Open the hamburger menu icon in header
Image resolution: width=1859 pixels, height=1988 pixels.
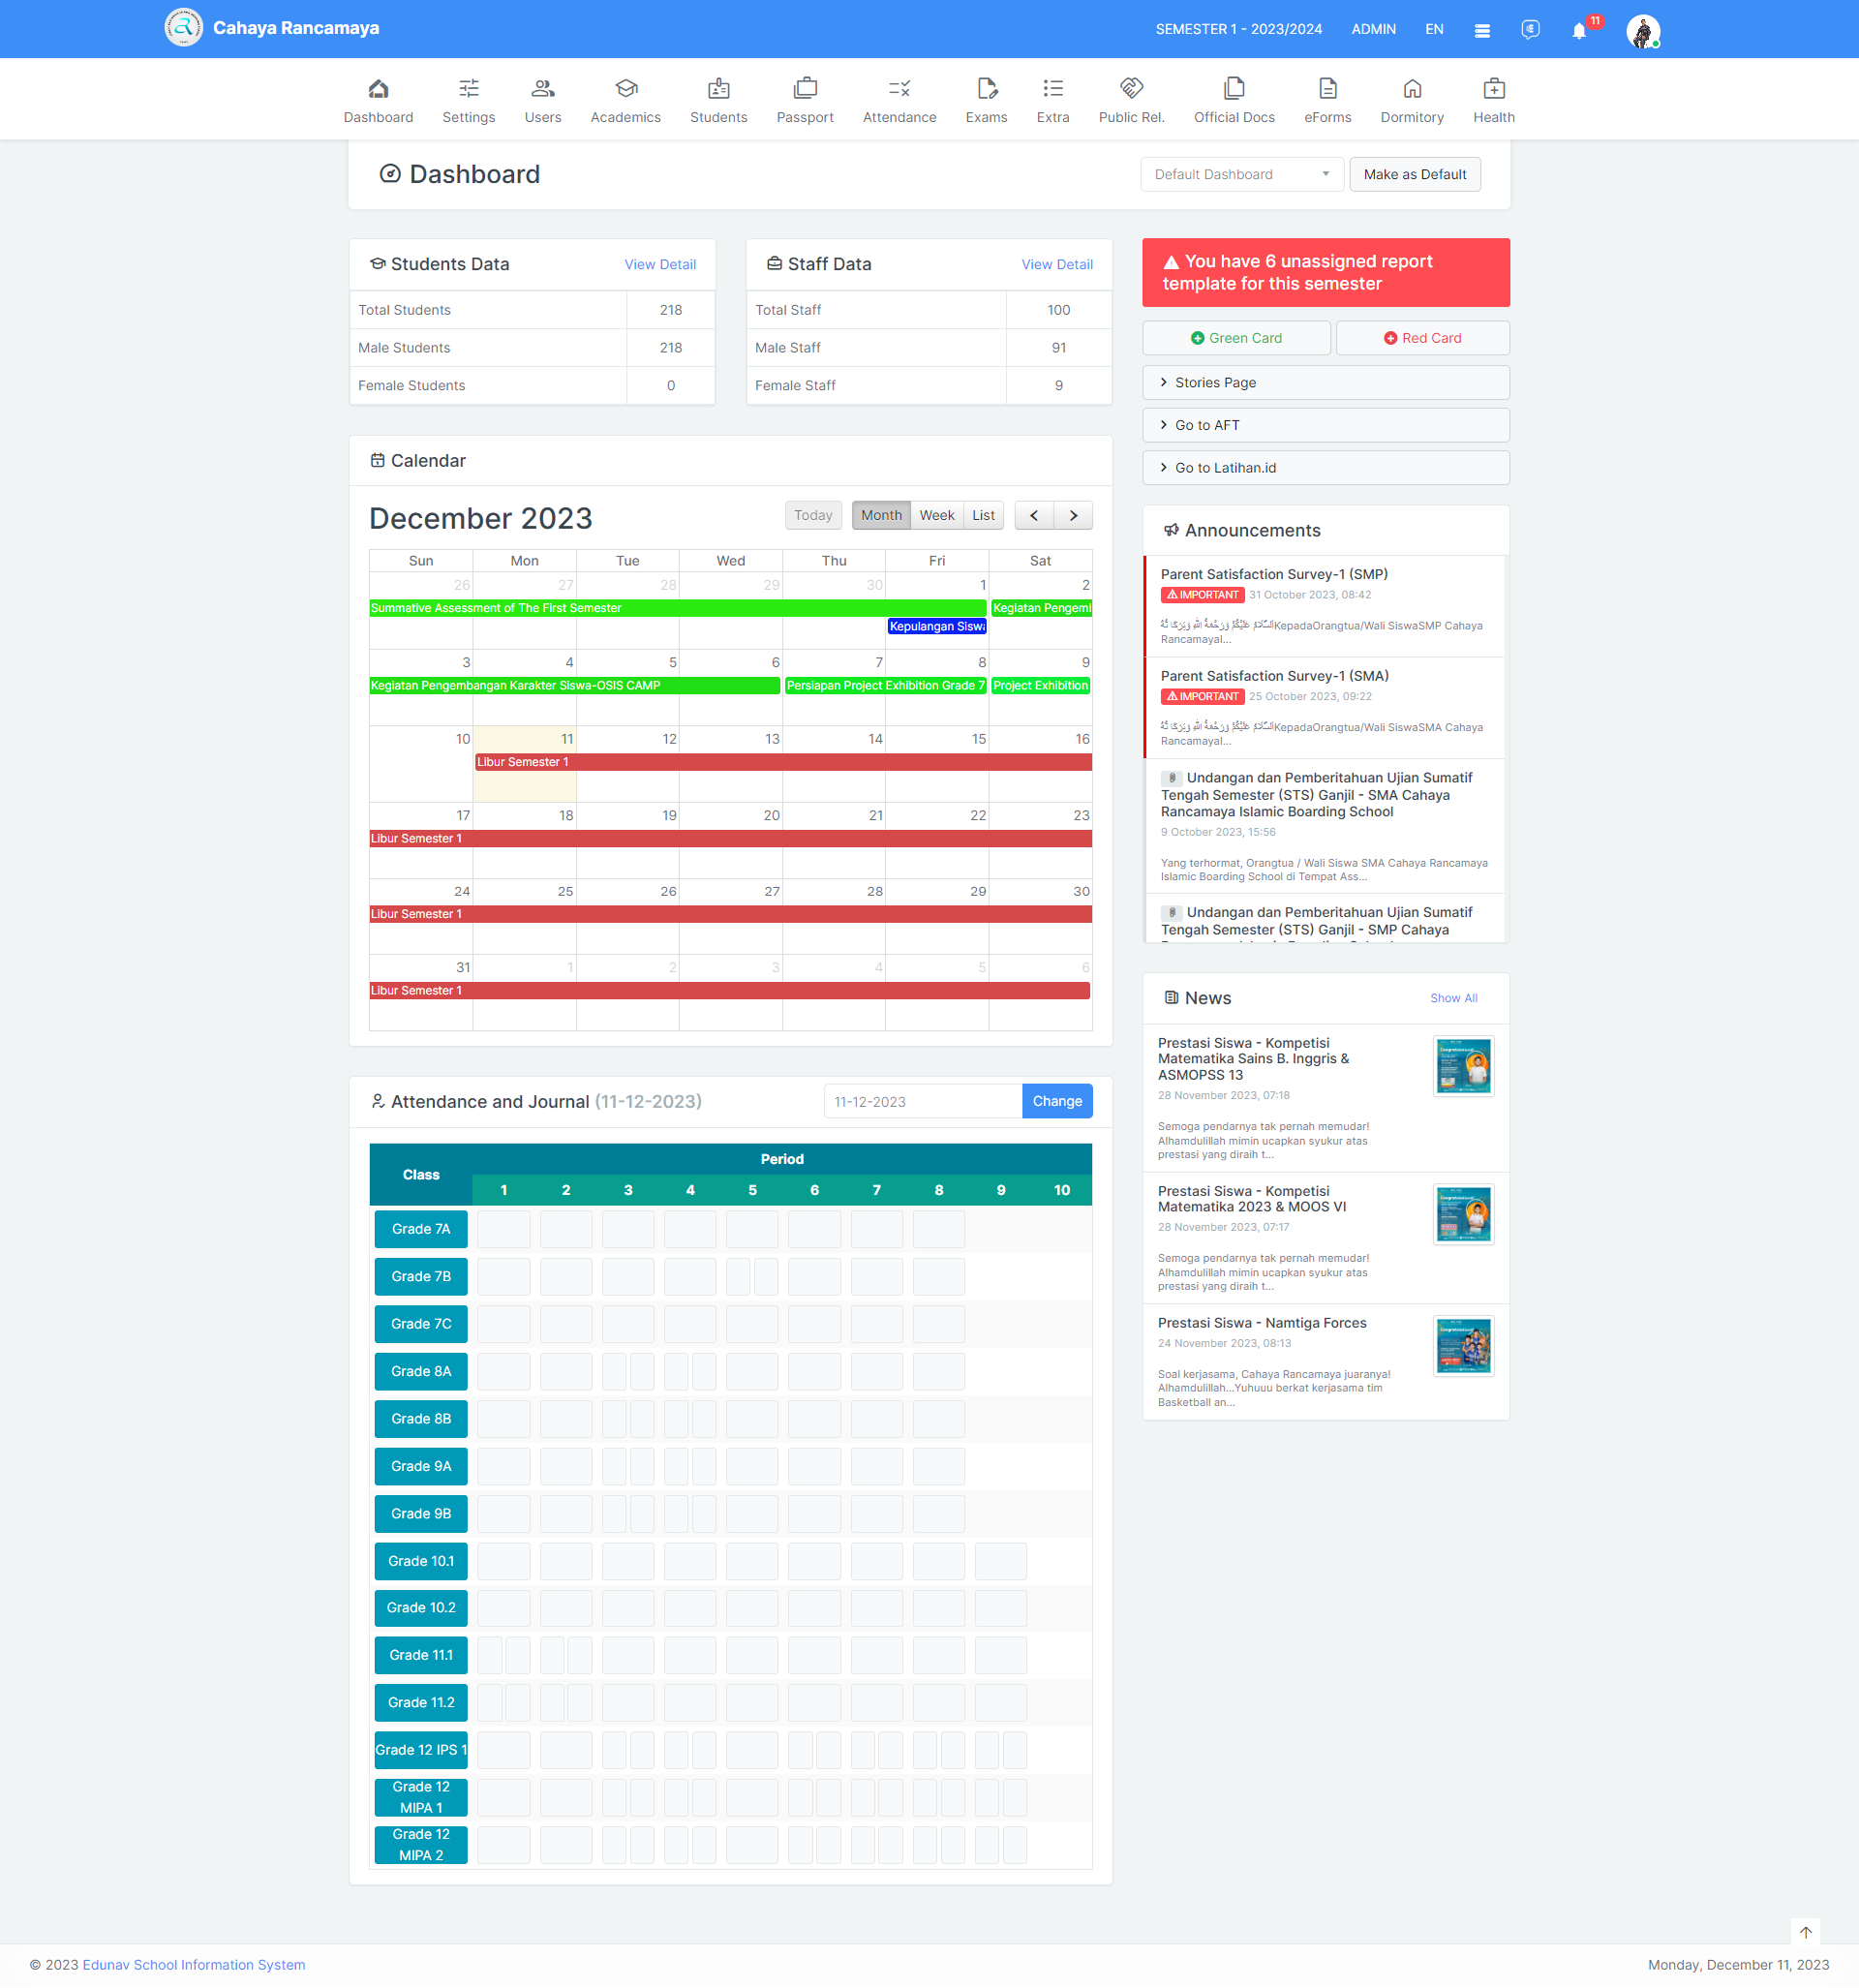click(x=1482, y=30)
